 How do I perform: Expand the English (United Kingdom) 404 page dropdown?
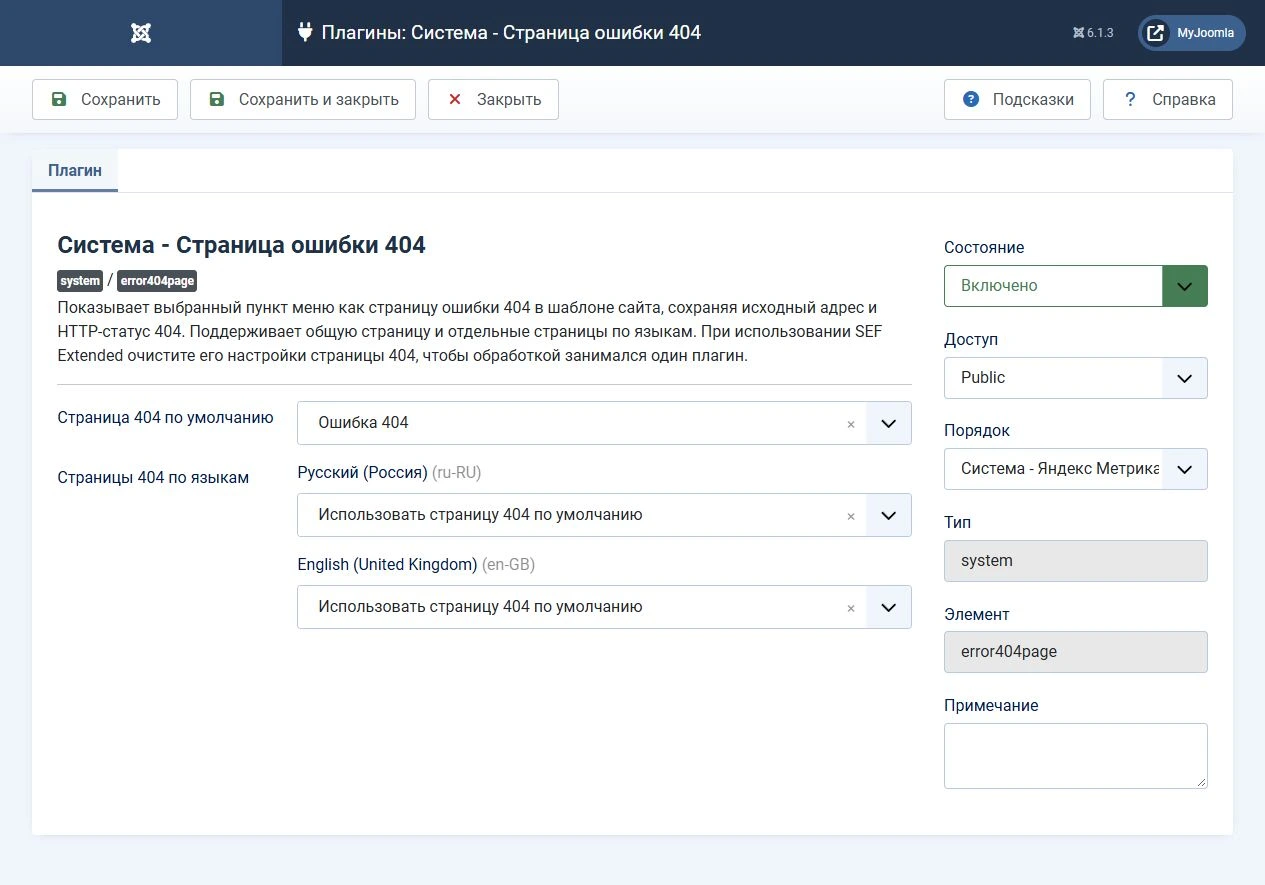889,607
